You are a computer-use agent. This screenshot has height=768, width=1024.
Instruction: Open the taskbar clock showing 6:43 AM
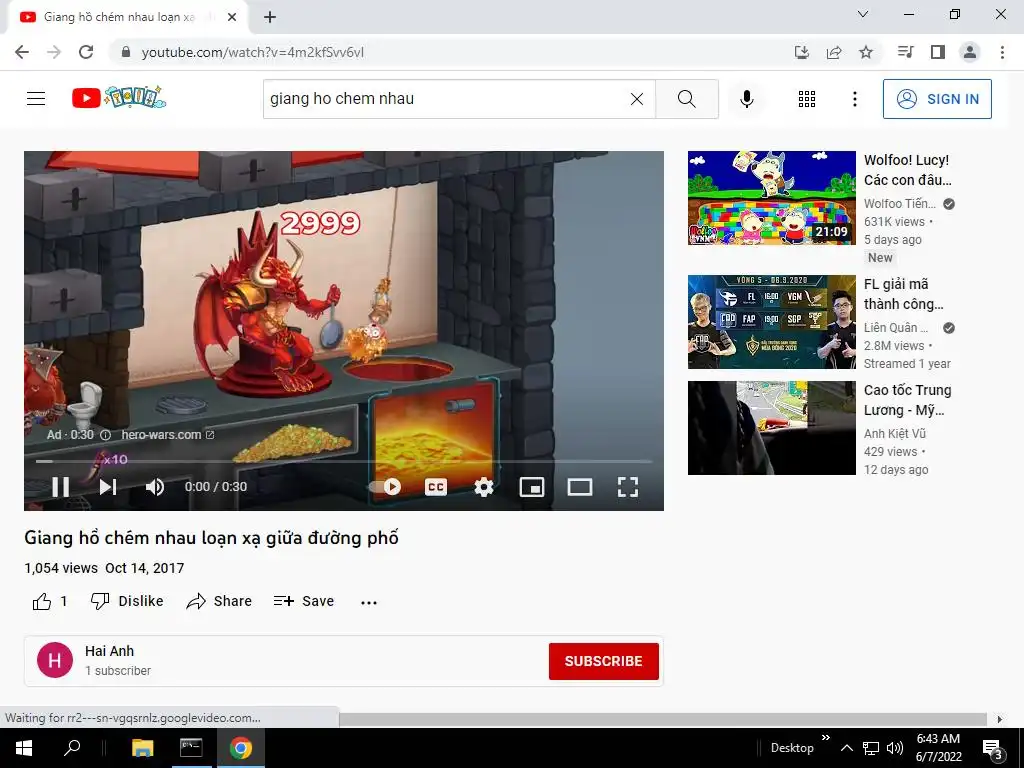pos(938,748)
